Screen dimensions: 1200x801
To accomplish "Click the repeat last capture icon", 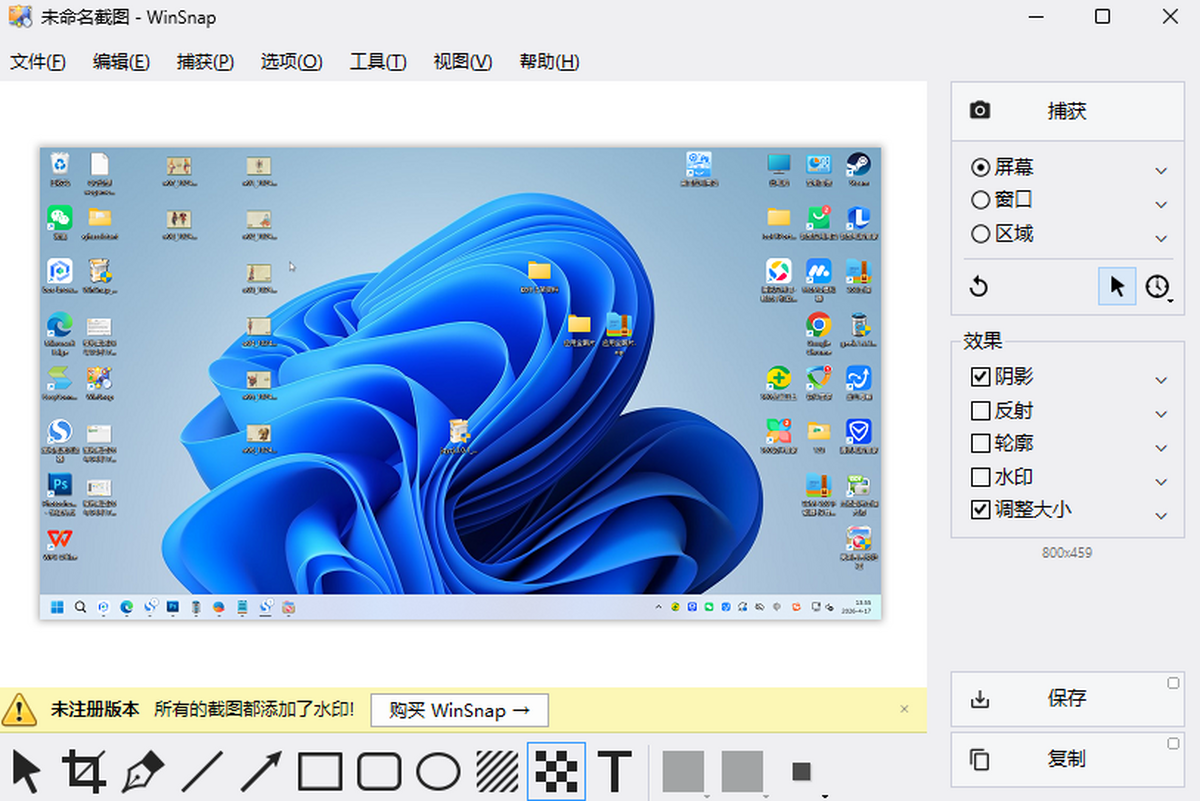I will pyautogui.click(x=979, y=287).
